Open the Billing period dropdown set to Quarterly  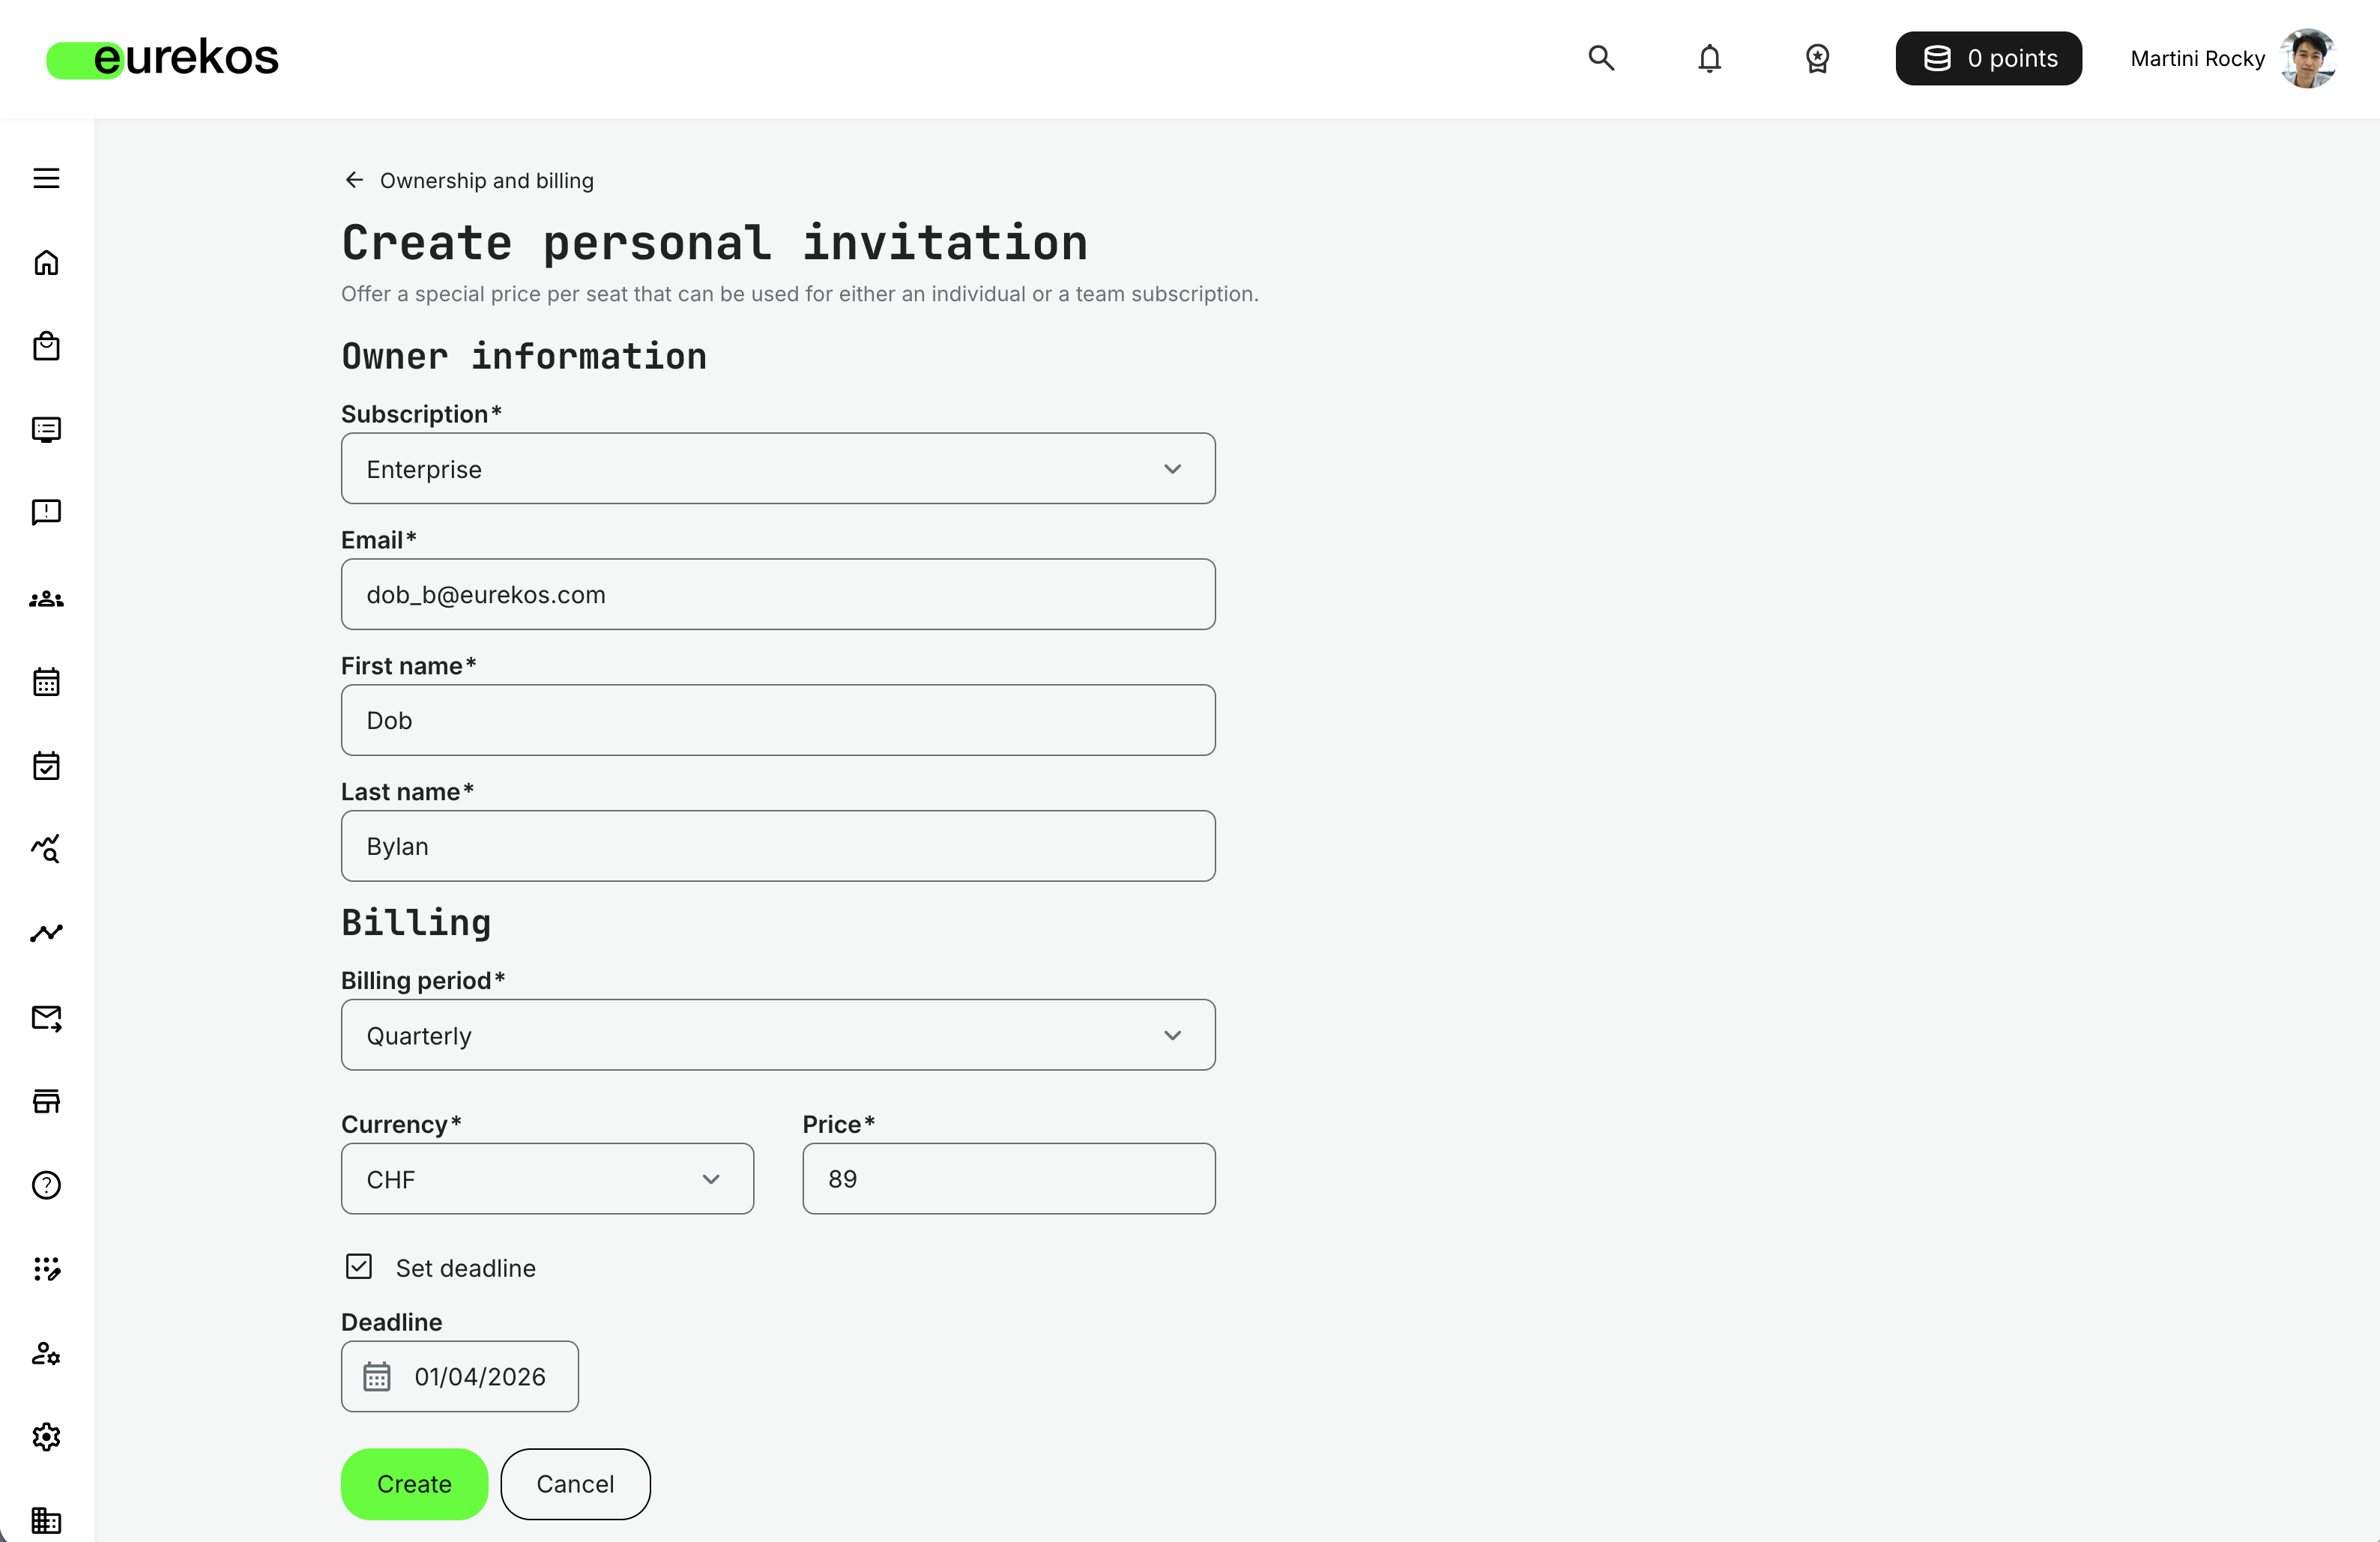pos(778,1035)
